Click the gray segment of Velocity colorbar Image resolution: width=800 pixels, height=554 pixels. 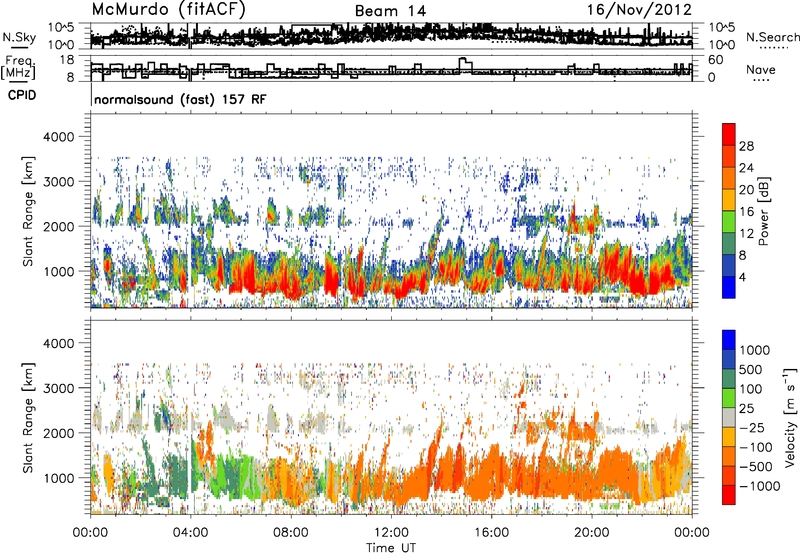729,417
